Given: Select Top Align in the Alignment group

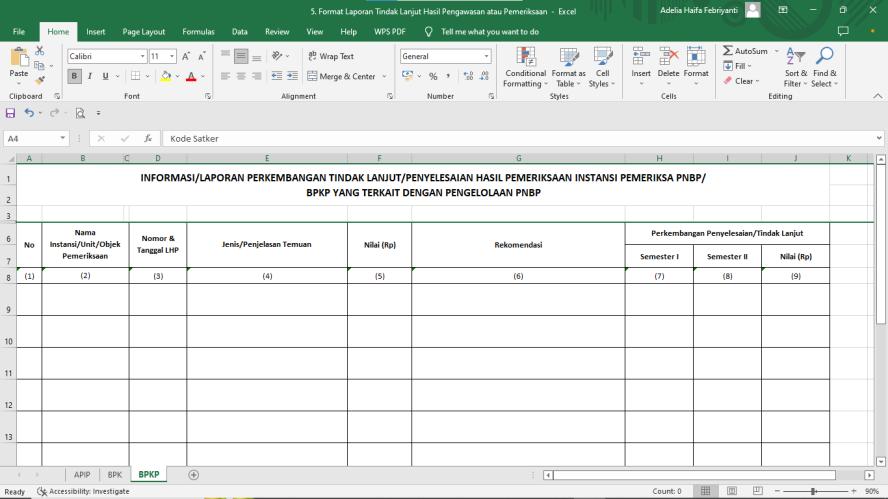Looking at the screenshot, I should [225, 56].
